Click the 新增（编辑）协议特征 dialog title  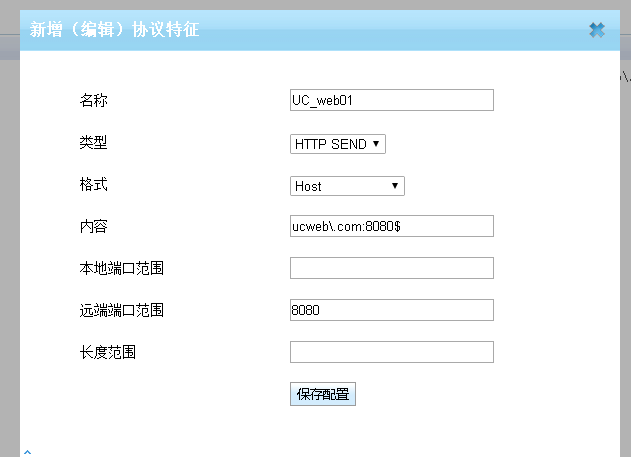(x=114, y=30)
